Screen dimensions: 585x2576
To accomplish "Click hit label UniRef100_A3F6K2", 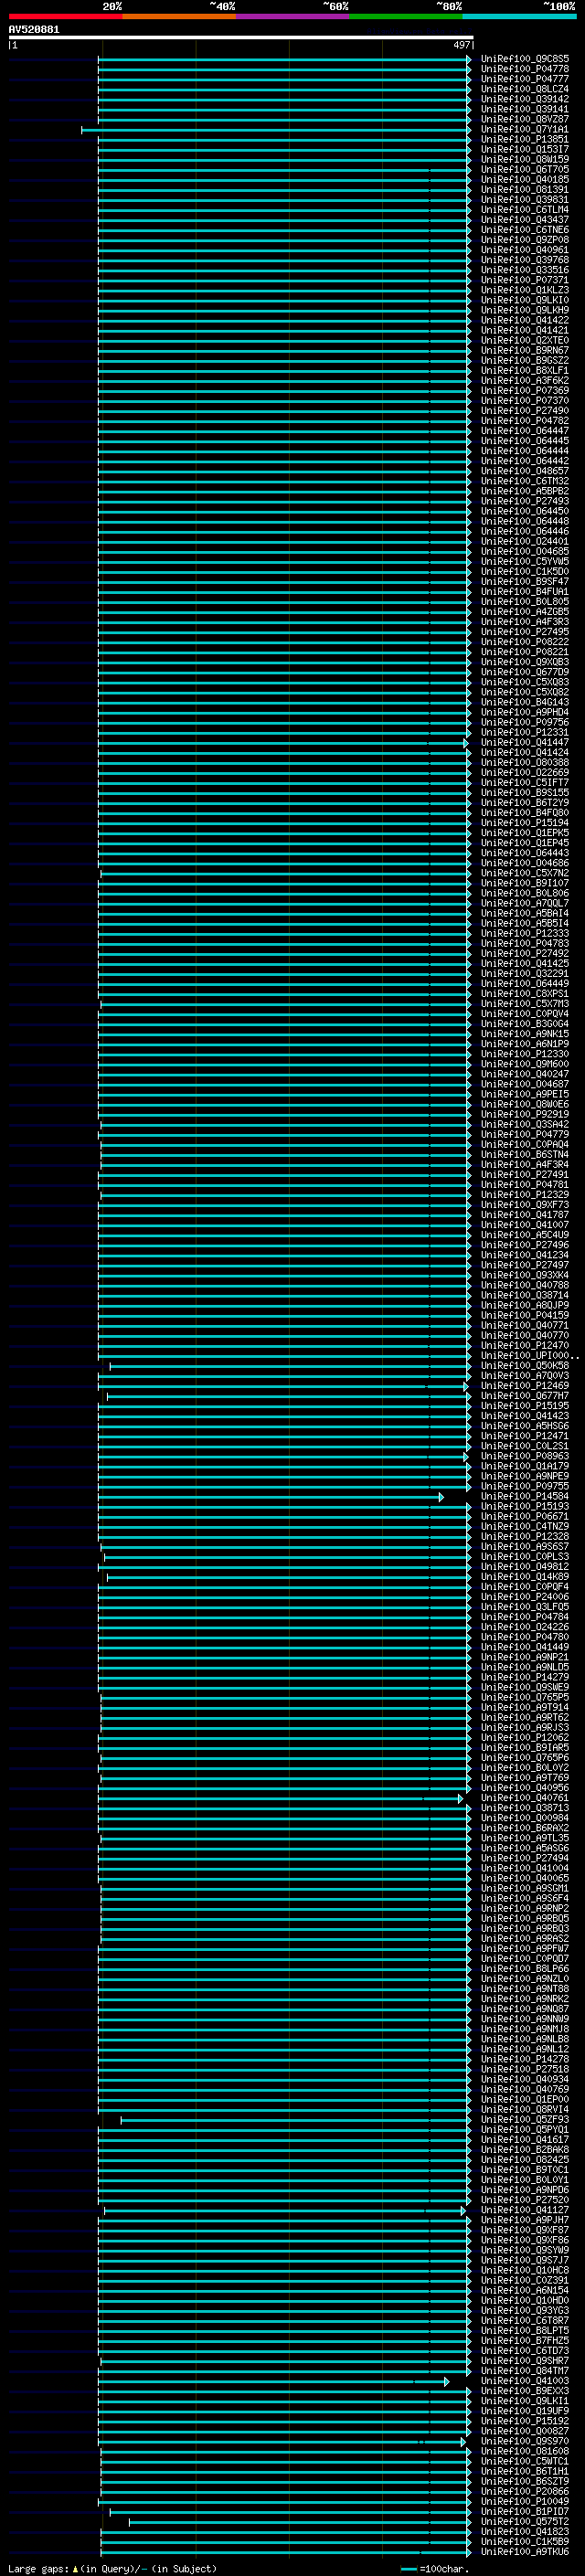I will pos(525,380).
